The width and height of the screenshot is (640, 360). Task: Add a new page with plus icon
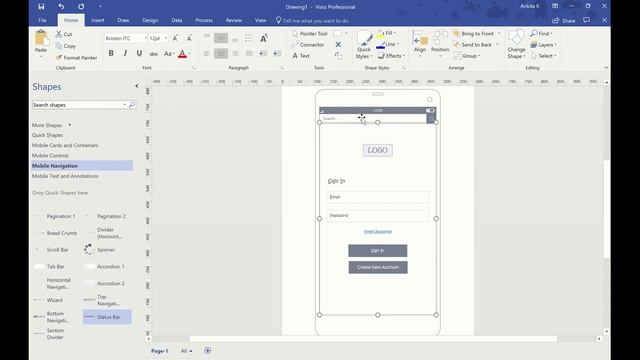[x=208, y=351]
